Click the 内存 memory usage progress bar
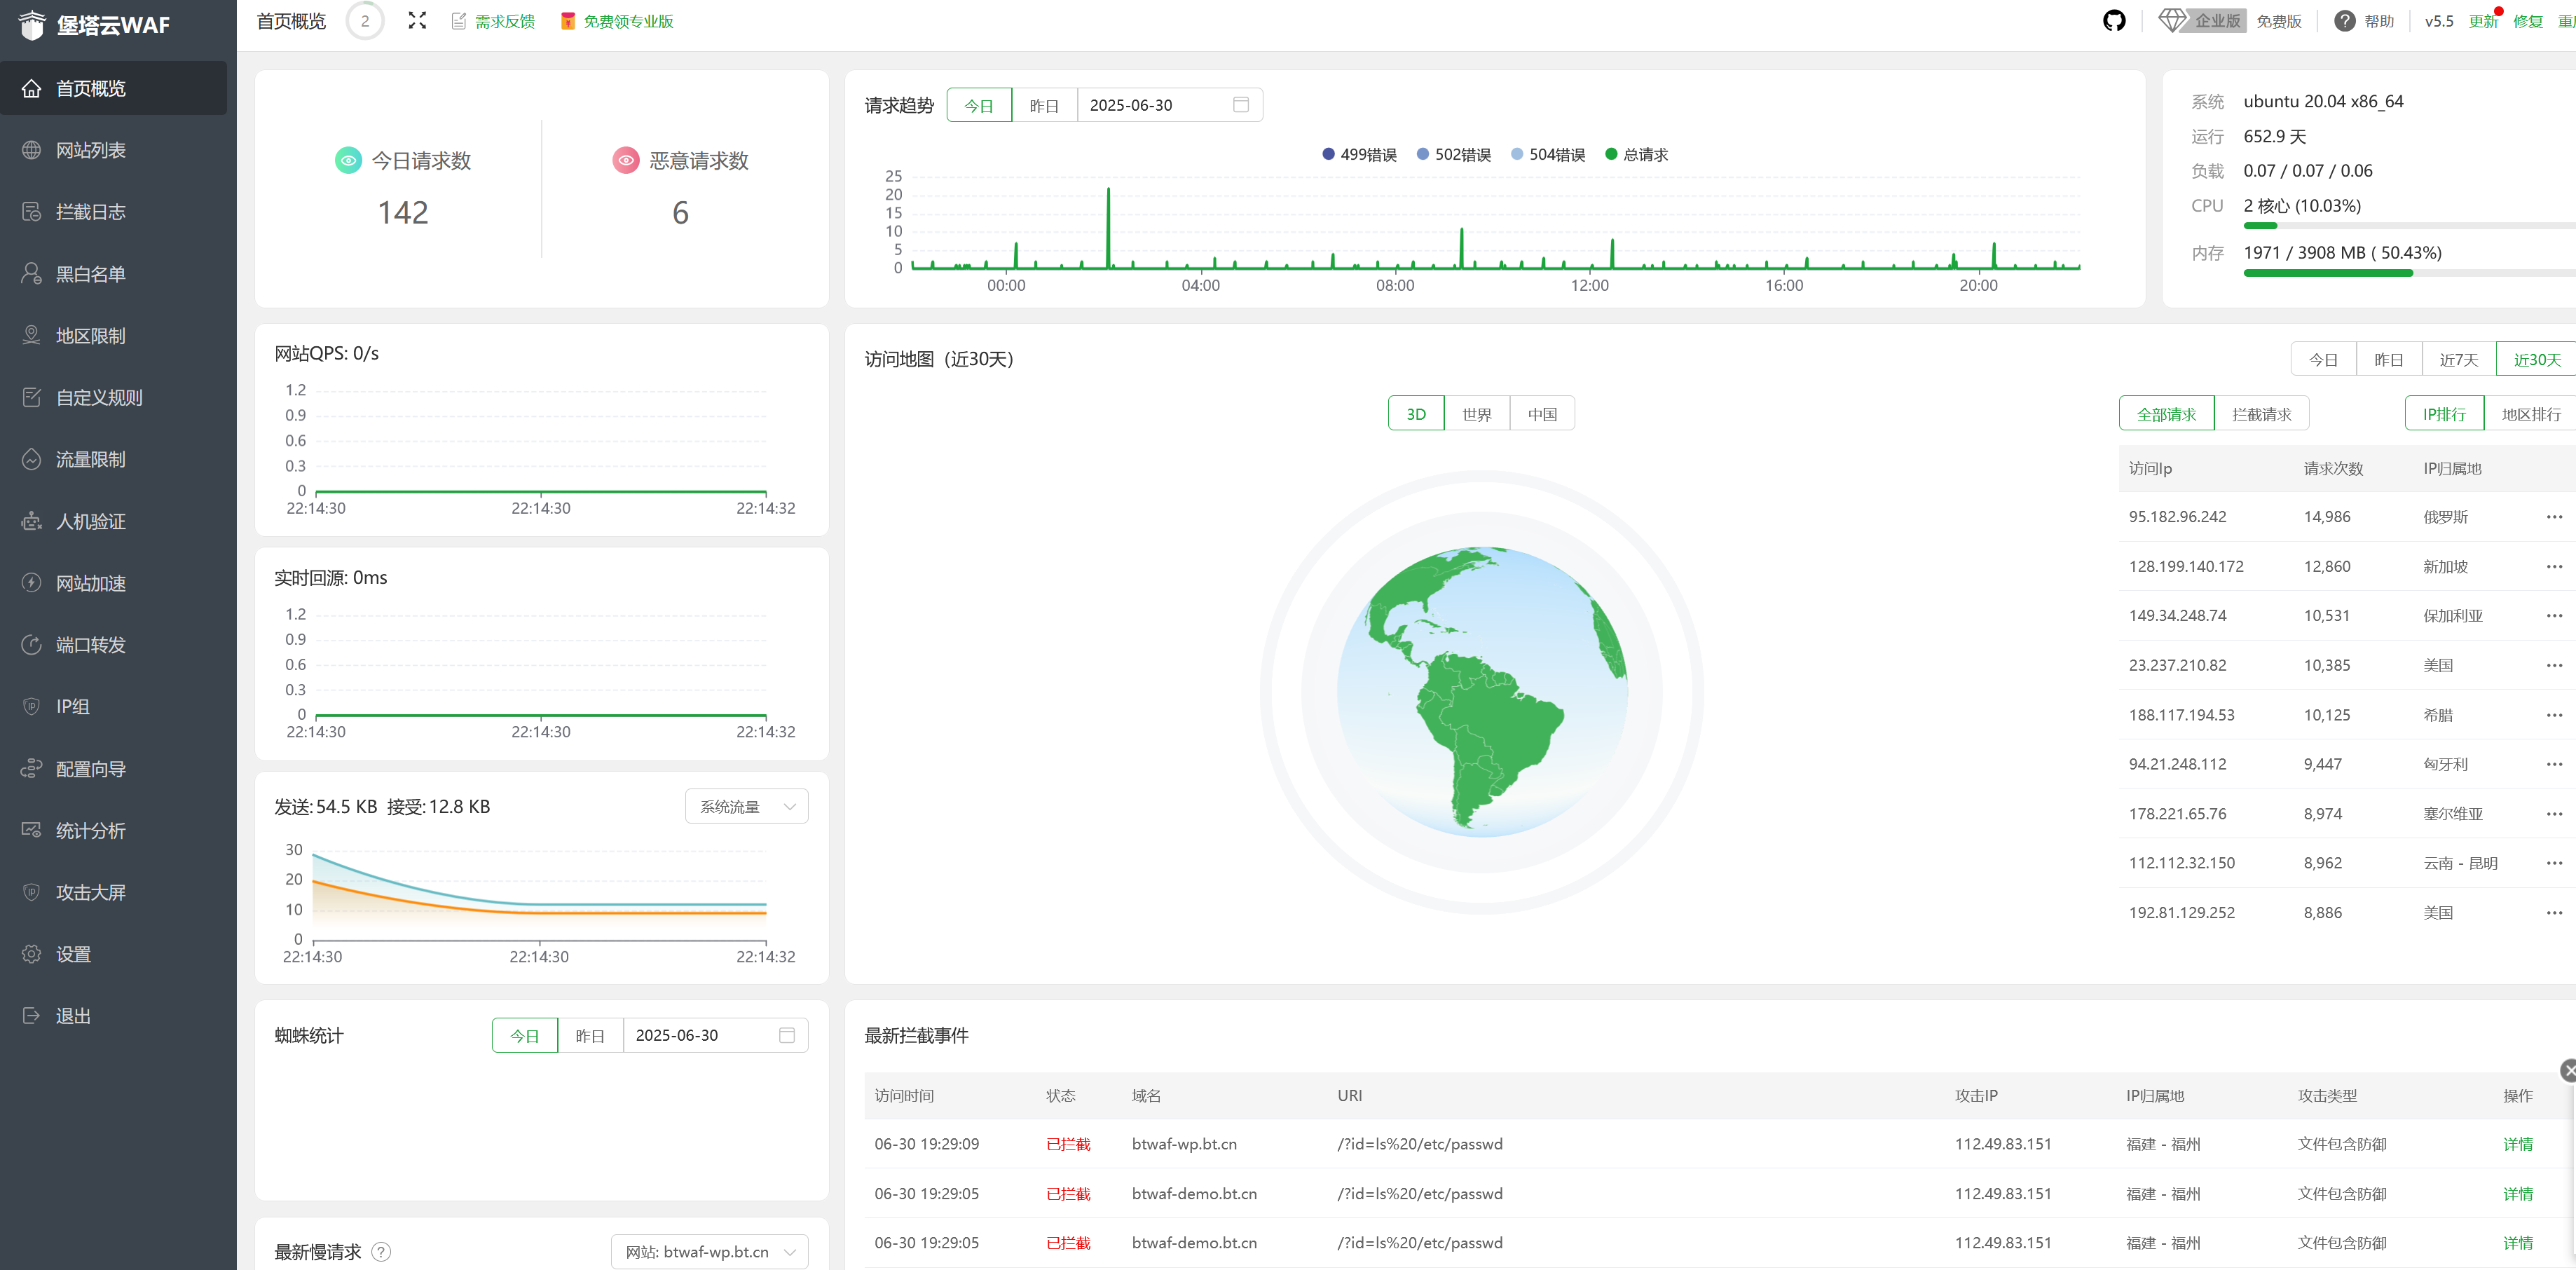Viewport: 2576px width, 1270px height. [2409, 273]
